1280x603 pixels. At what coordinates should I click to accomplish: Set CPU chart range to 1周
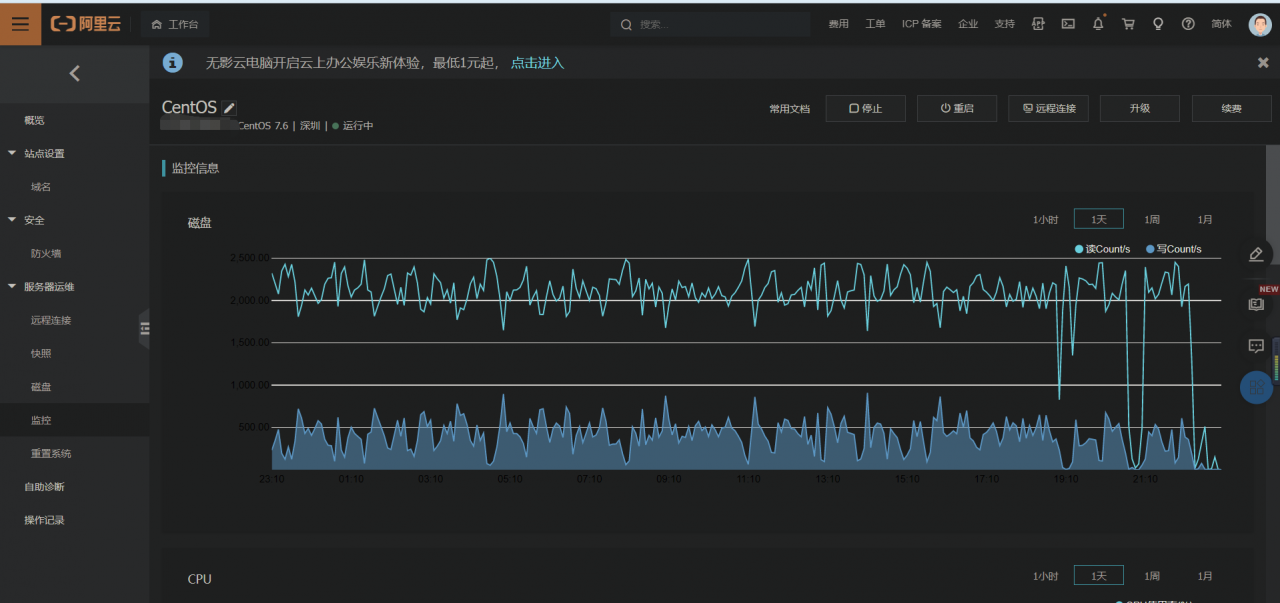tap(1152, 576)
